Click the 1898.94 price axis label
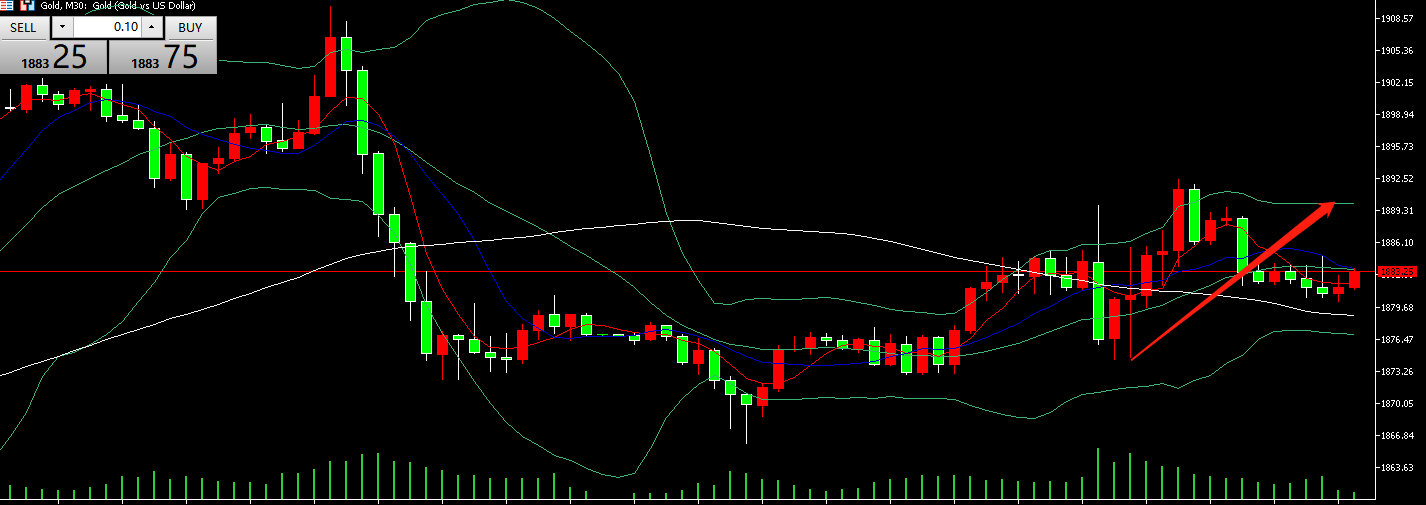This screenshot has height=505, width=1426. 1395,114
